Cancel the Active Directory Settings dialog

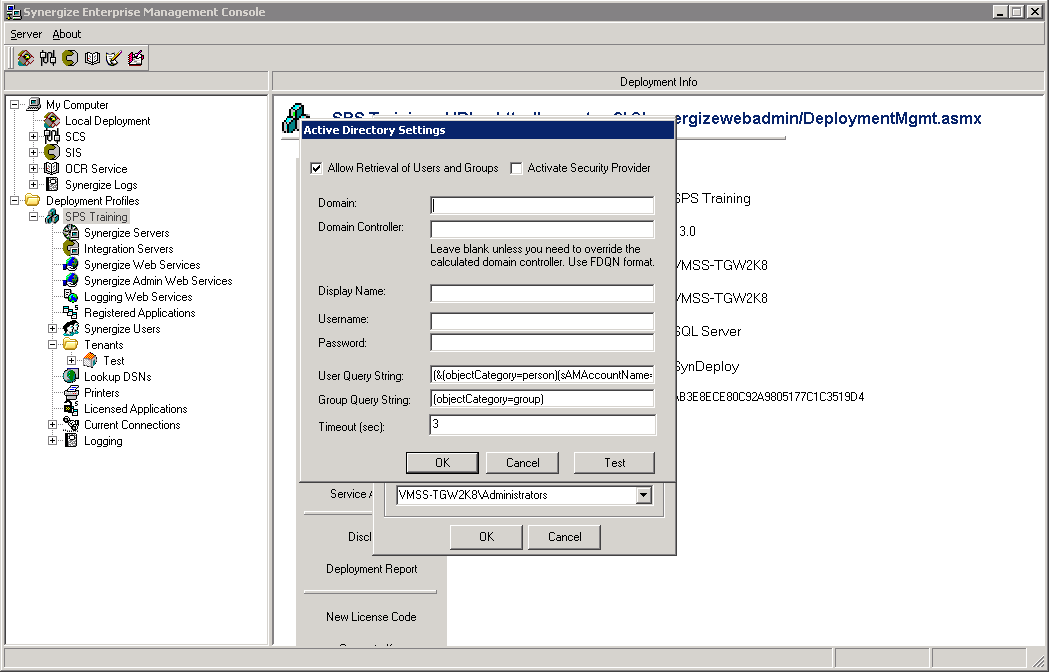tap(522, 463)
